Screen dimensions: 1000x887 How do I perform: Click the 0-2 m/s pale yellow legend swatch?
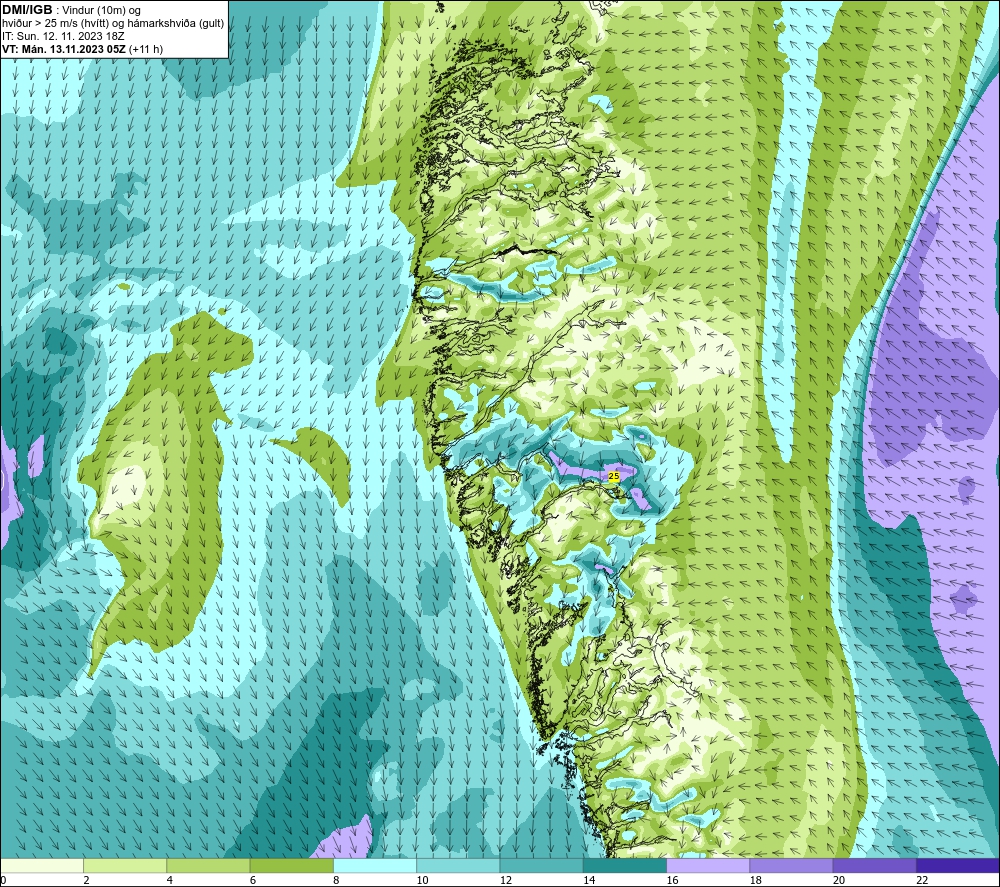(x=41, y=865)
